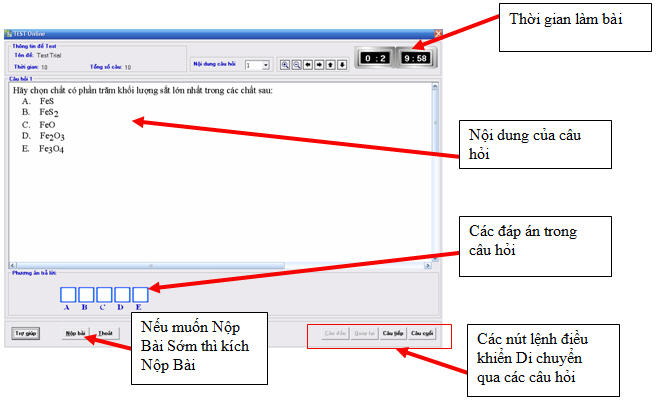Select answer box B
Viewport: 656px width, 400px height.
click(86, 295)
